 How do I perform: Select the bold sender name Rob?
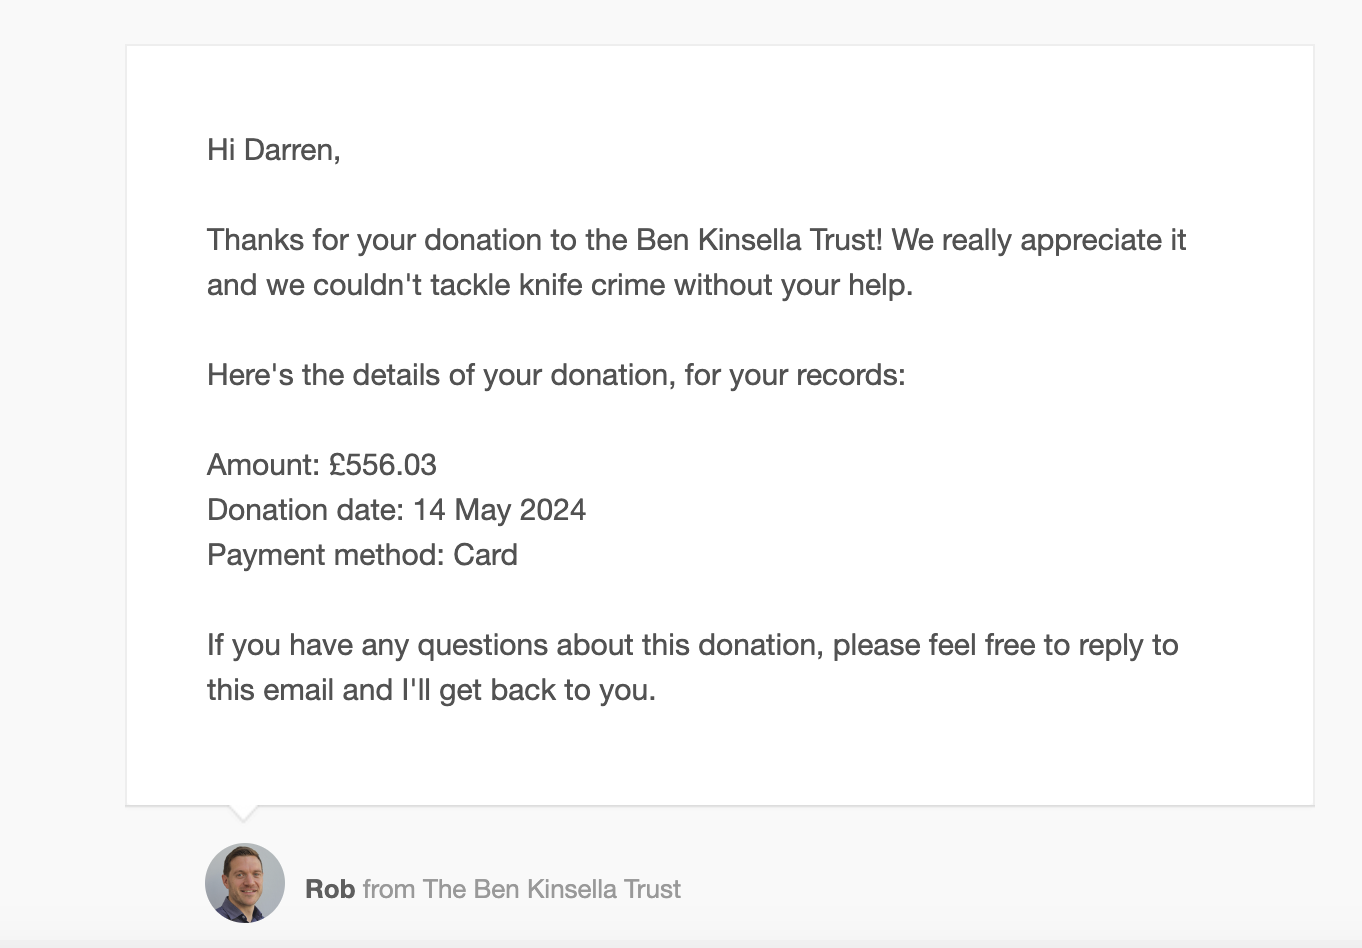(x=330, y=889)
